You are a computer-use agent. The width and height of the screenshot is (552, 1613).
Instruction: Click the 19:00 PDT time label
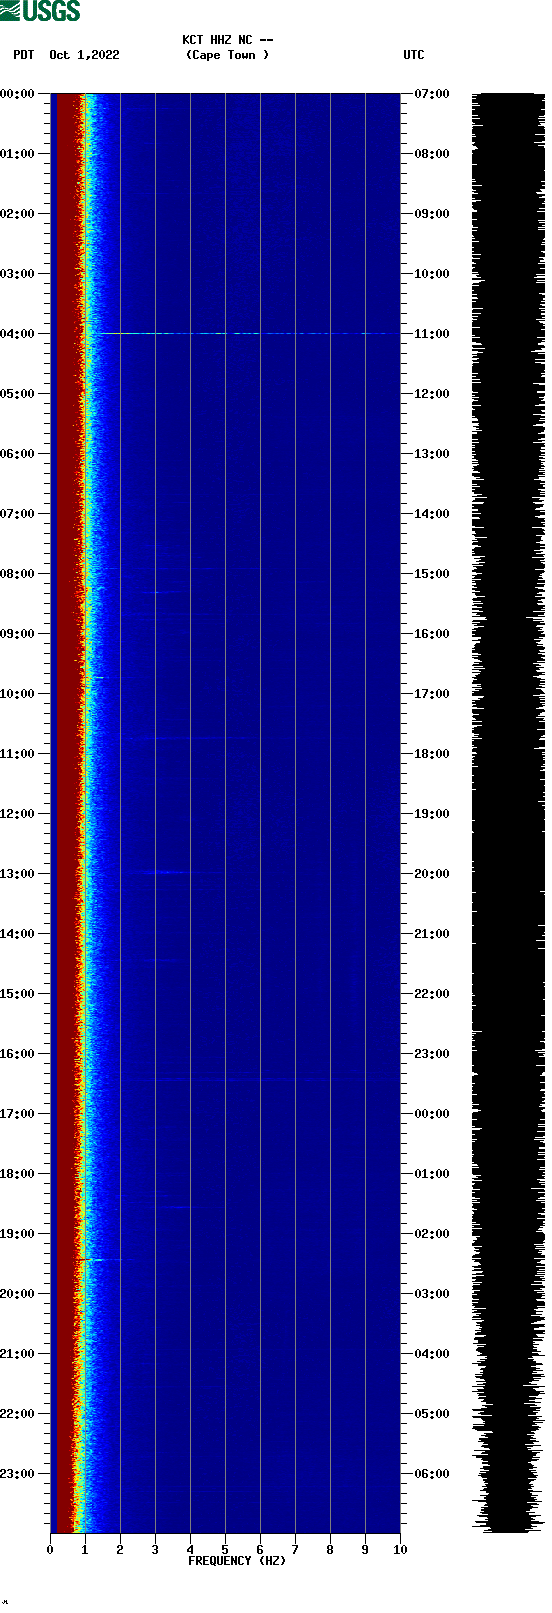(17, 1234)
